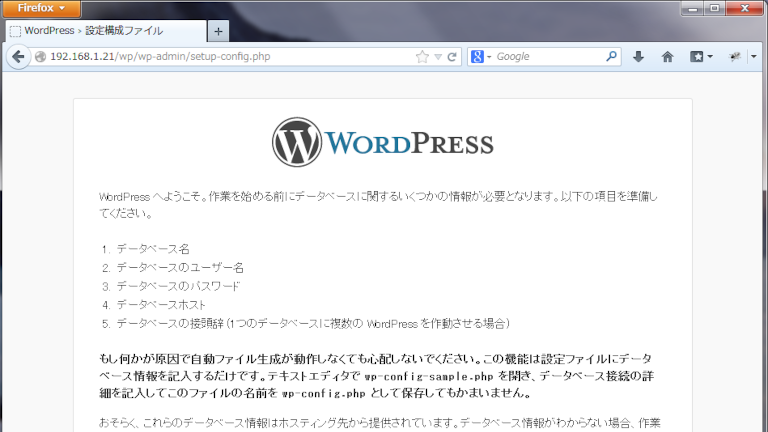The height and width of the screenshot is (432, 768).
Task: Click the text データベース名
Action: coord(153,249)
